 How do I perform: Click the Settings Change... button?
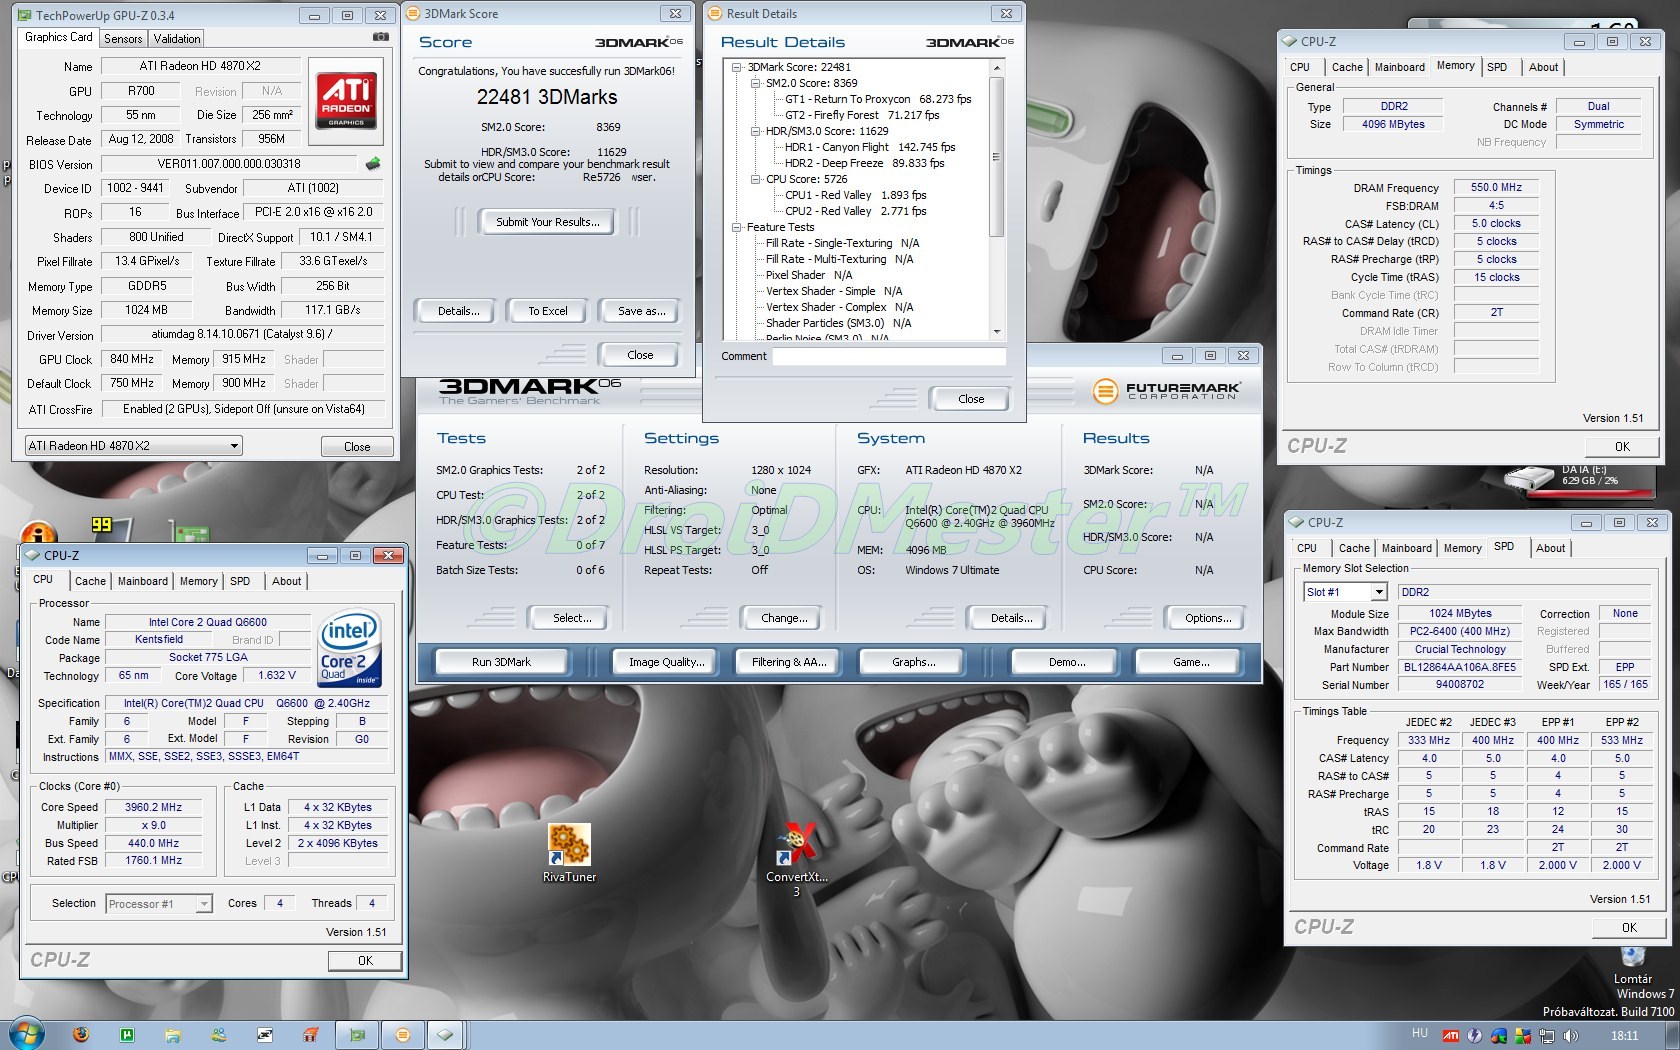784,618
